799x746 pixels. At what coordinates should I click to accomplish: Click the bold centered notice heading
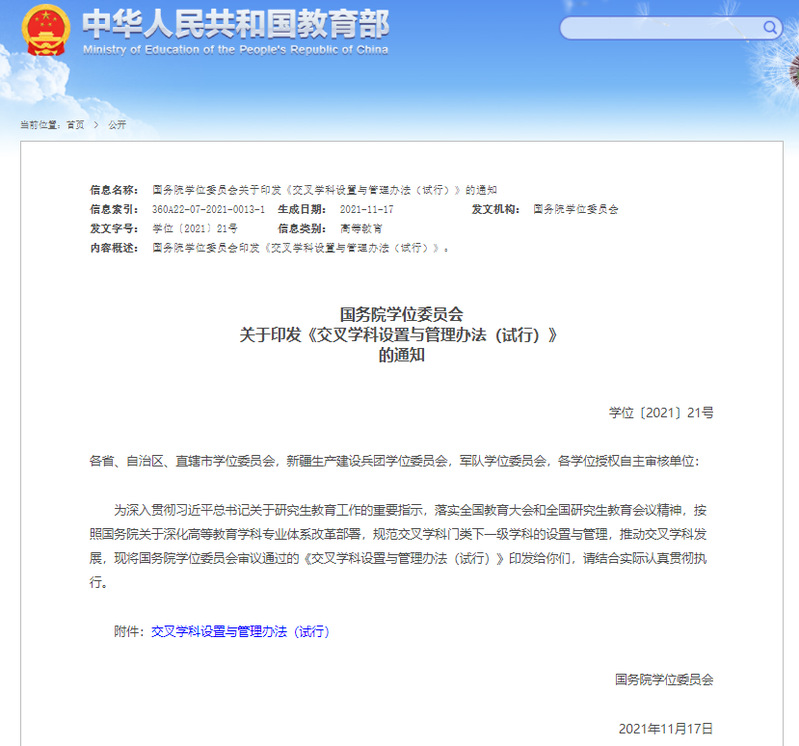[x=400, y=335]
